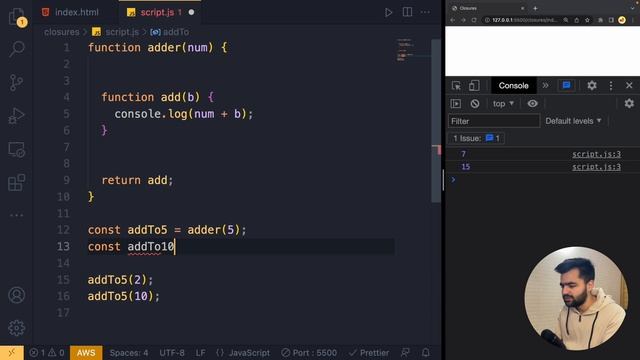Go back in the browser
The width and height of the screenshot is (640, 360).
[x=452, y=20]
